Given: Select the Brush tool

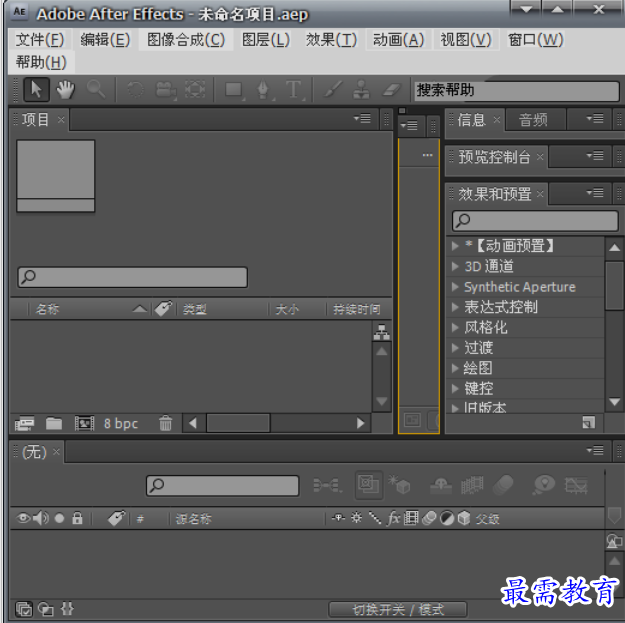Looking at the screenshot, I should click(332, 89).
